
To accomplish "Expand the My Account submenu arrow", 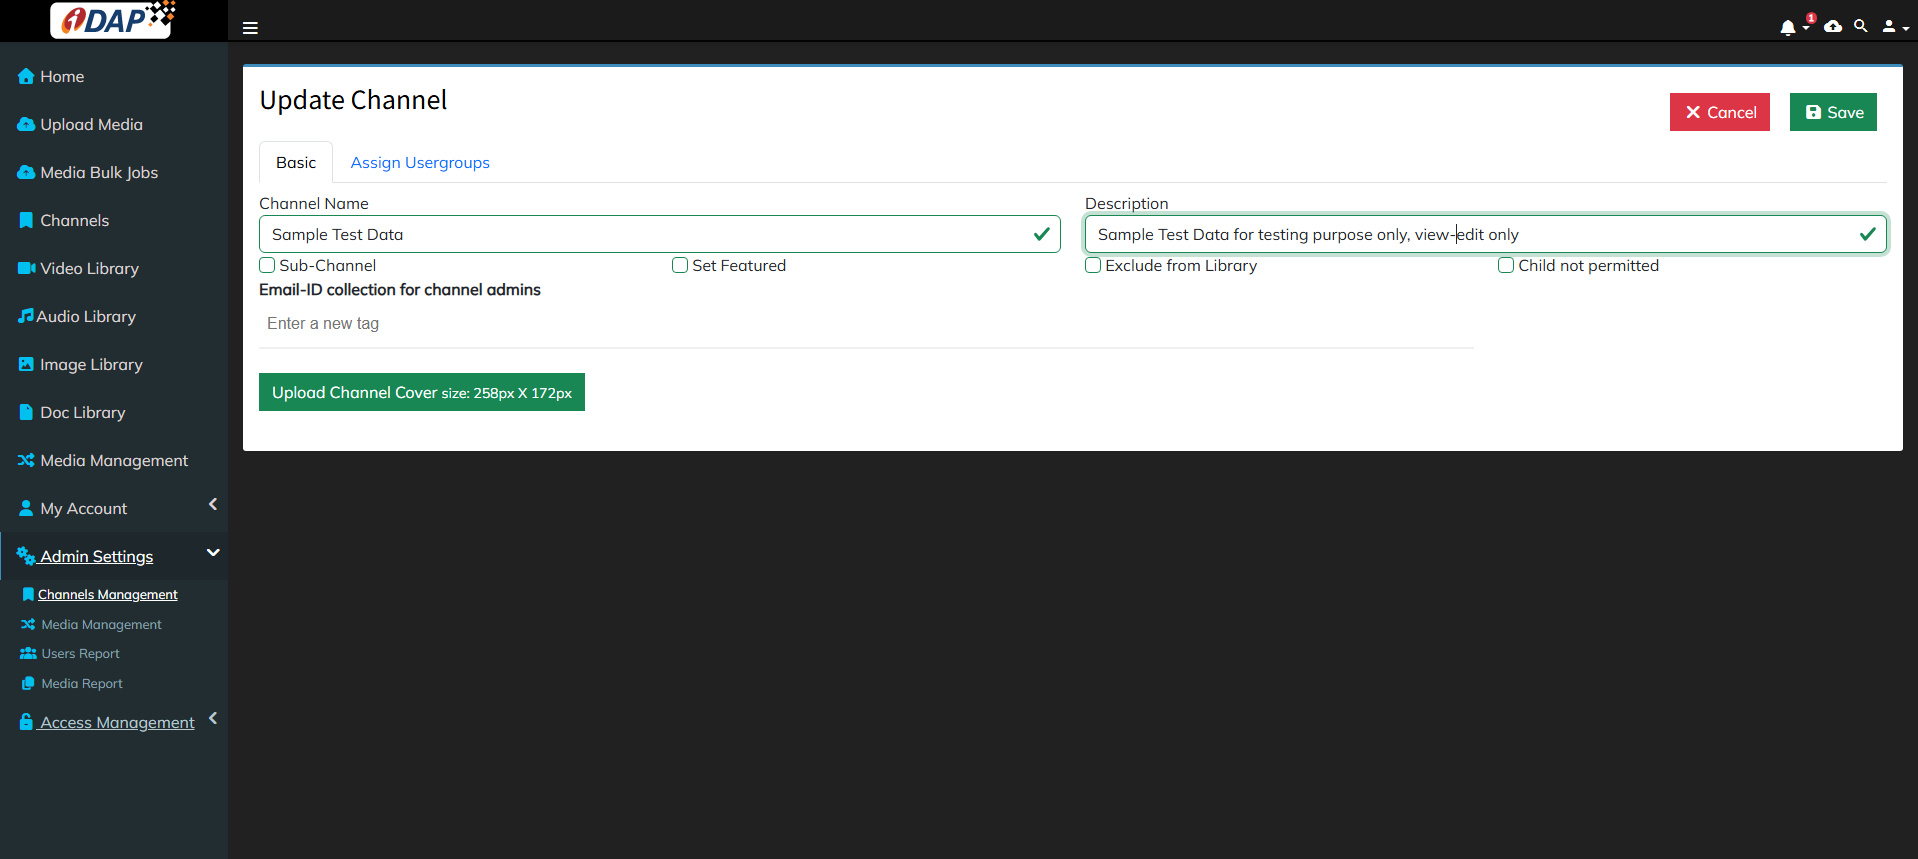I will (x=213, y=505).
